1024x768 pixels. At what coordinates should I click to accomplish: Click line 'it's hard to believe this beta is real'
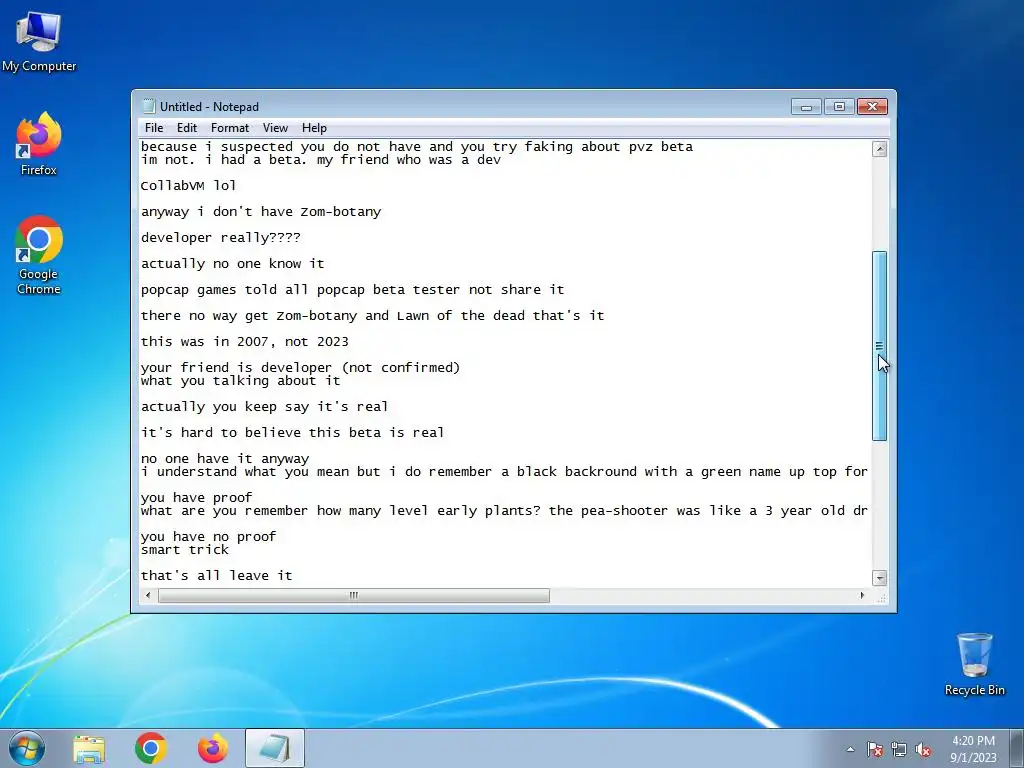(x=293, y=432)
